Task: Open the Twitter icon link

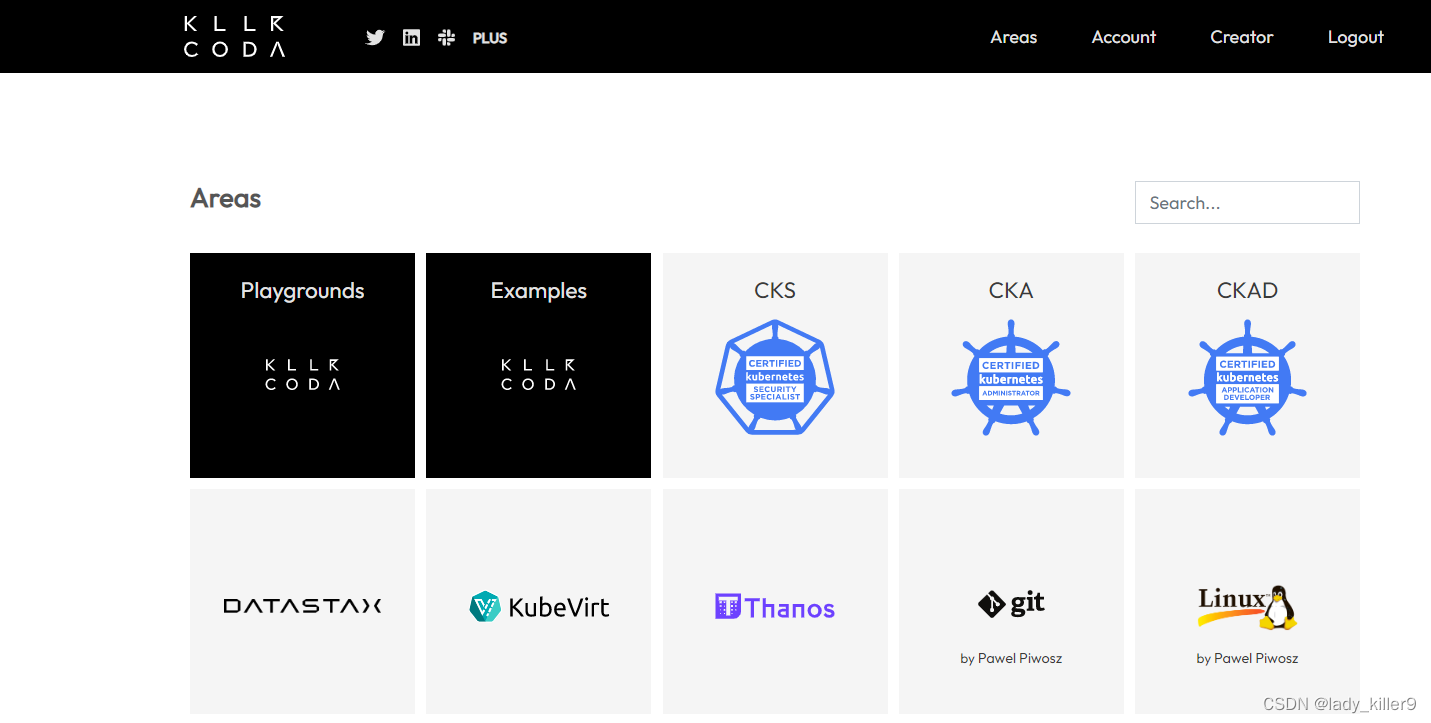Action: [x=375, y=38]
